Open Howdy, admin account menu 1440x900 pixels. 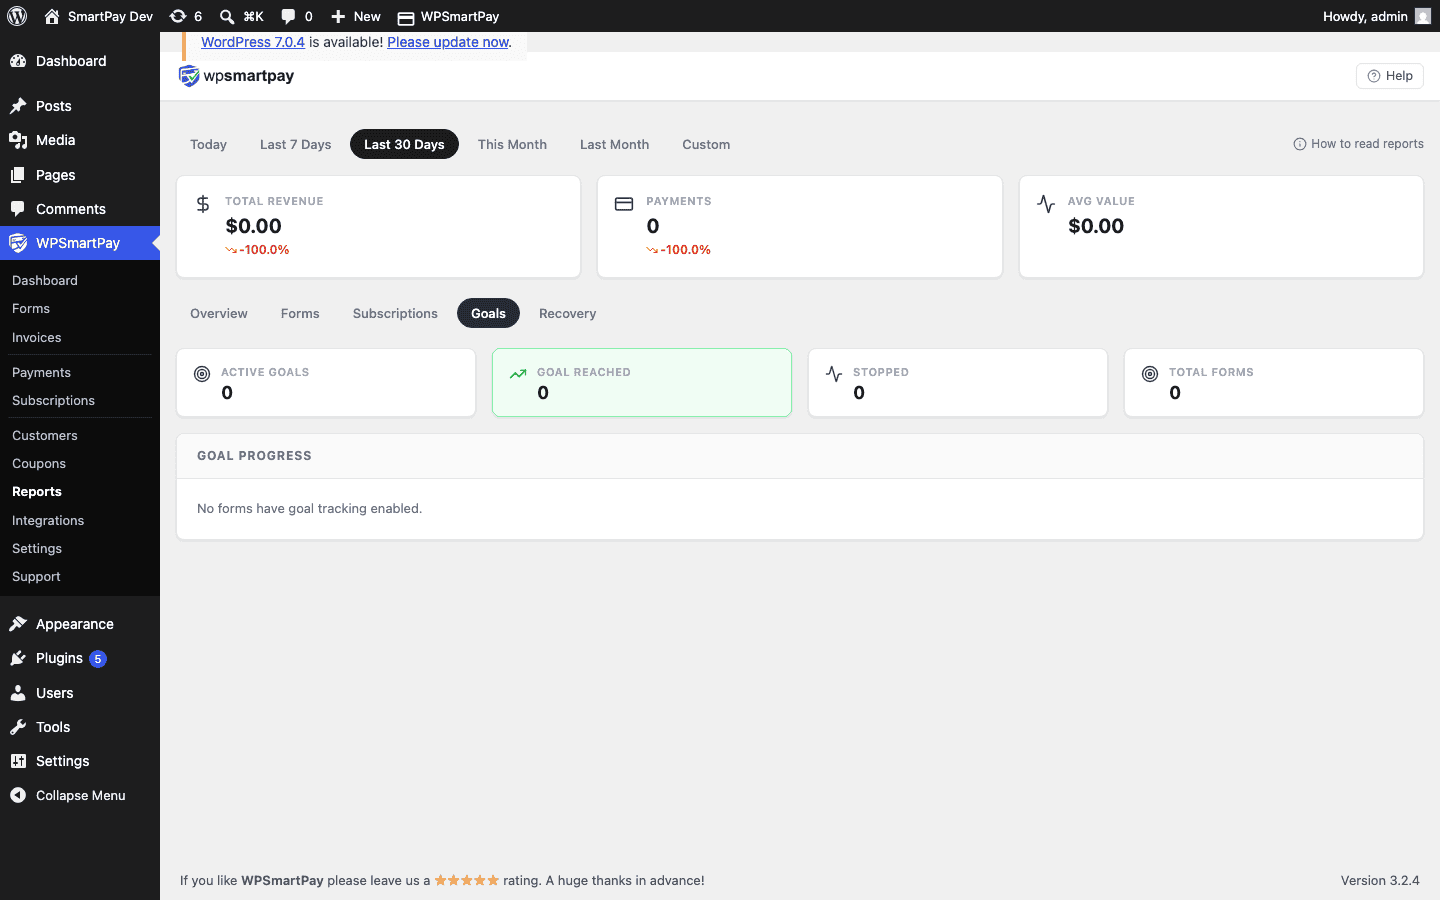[x=1376, y=16]
